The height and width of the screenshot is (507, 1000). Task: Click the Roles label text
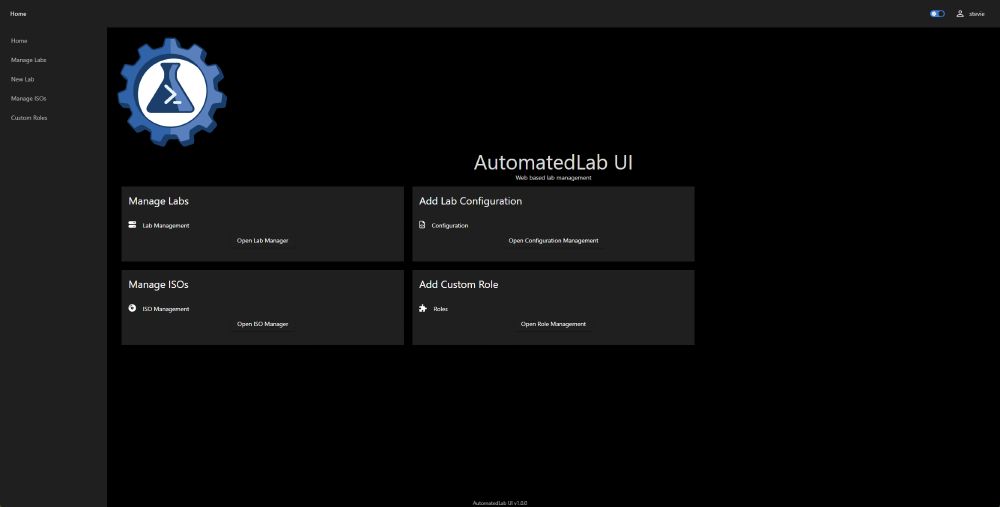click(x=441, y=309)
